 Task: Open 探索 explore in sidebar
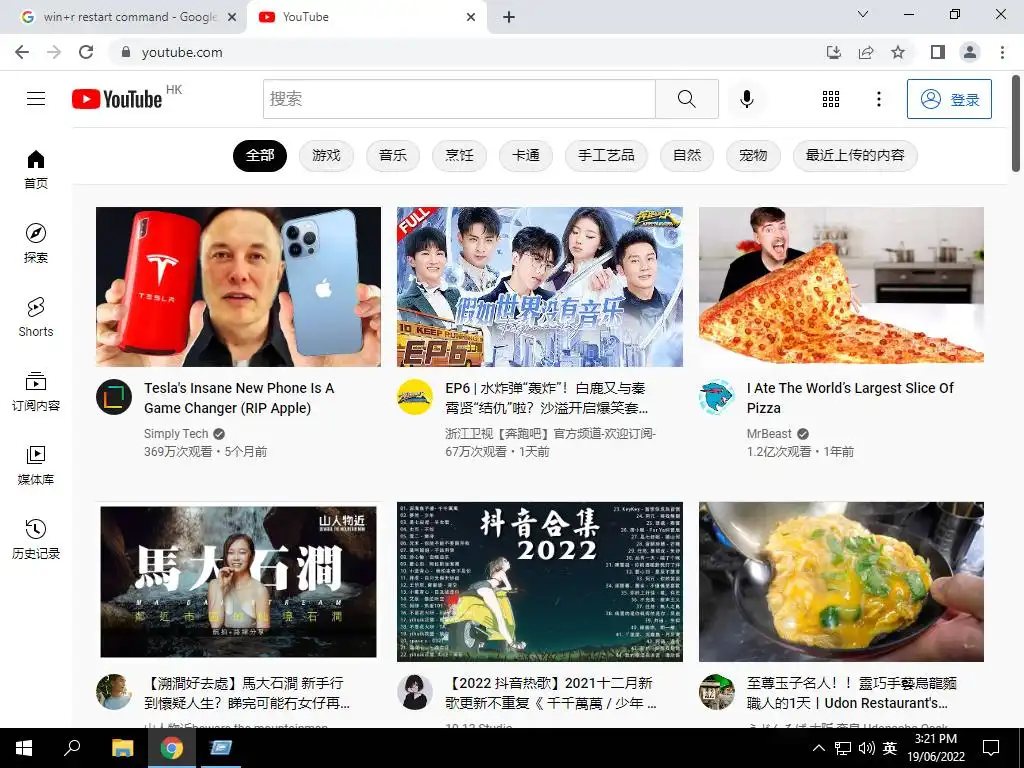tap(36, 244)
